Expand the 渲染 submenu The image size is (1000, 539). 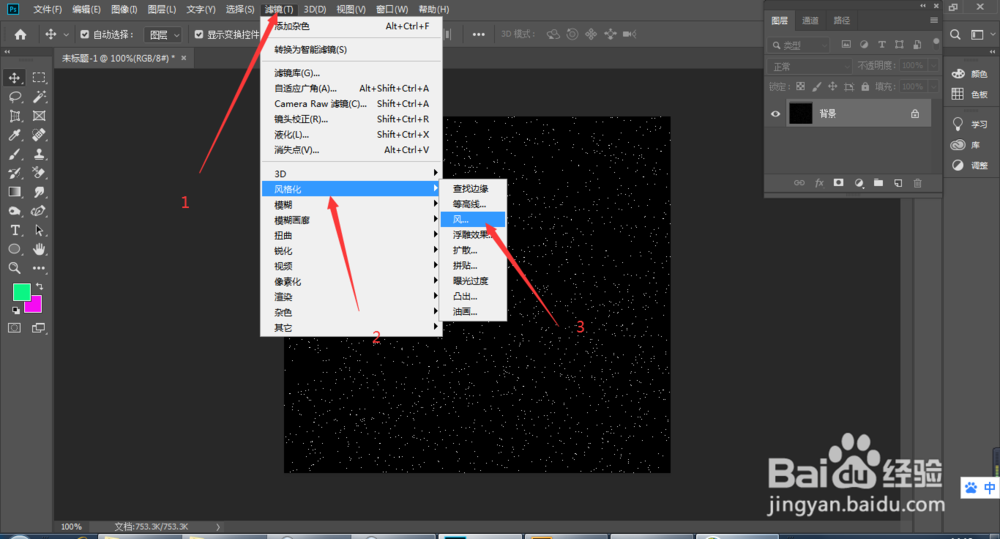[x=351, y=297]
